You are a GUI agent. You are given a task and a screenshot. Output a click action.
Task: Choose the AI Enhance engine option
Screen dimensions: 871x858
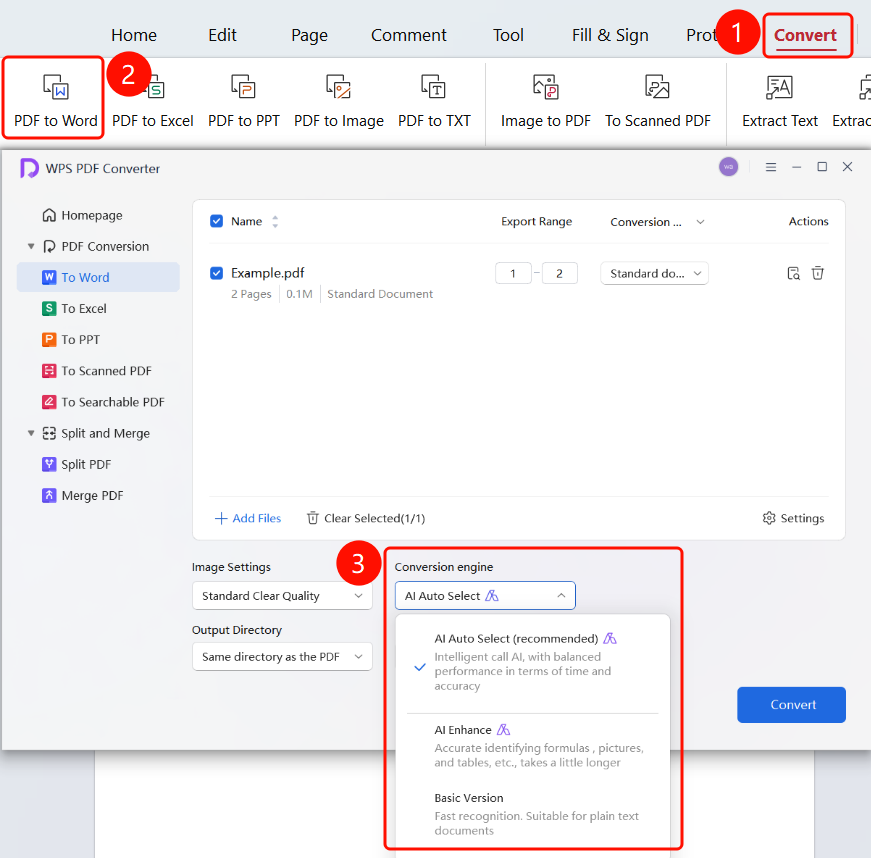532,746
